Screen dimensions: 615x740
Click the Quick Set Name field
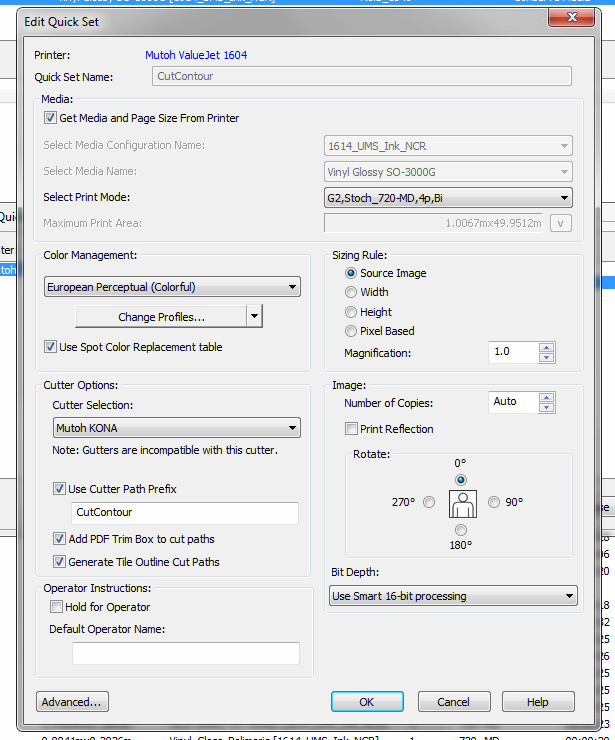pyautogui.click(x=362, y=76)
